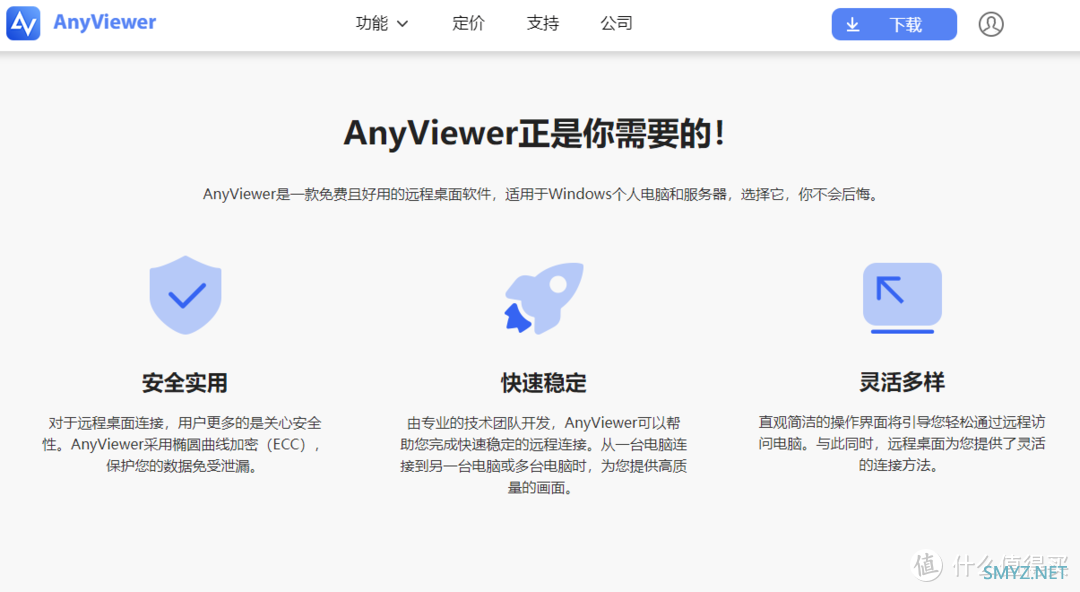Select the 灵活多样 heading

pos(902,382)
